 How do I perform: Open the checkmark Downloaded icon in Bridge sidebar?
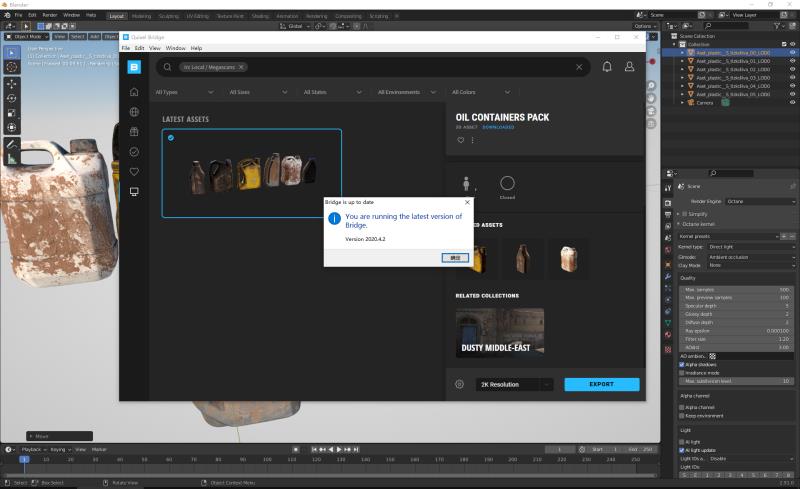click(x=134, y=152)
